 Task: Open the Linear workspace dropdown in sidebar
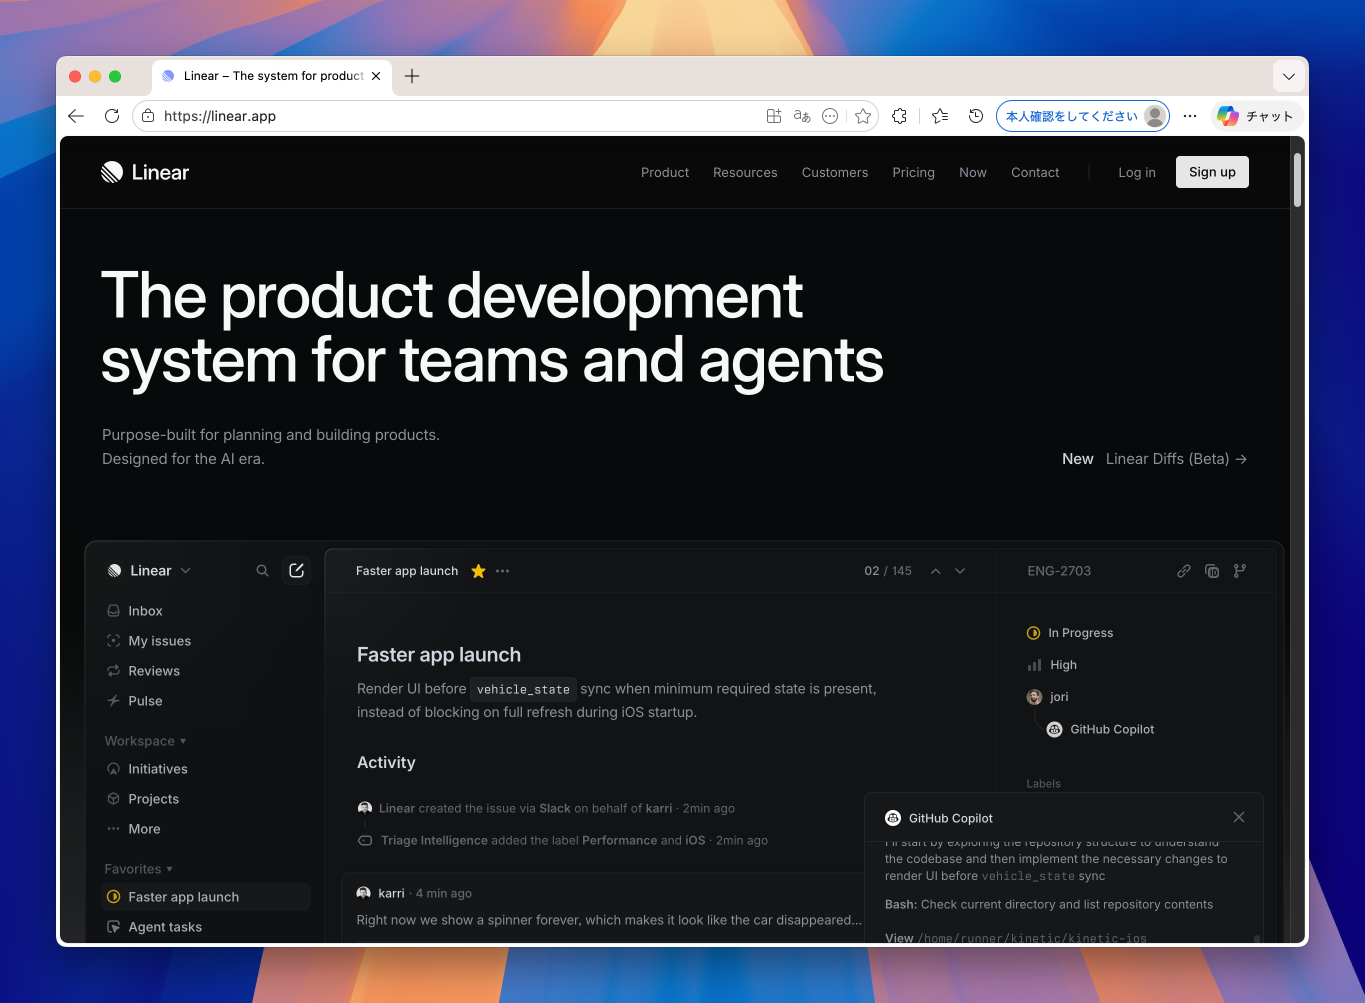coord(149,571)
